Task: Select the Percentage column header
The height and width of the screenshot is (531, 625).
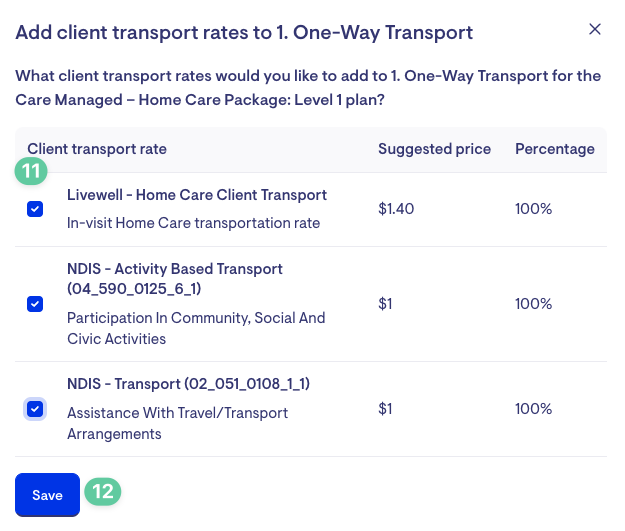Action: pyautogui.click(x=555, y=149)
